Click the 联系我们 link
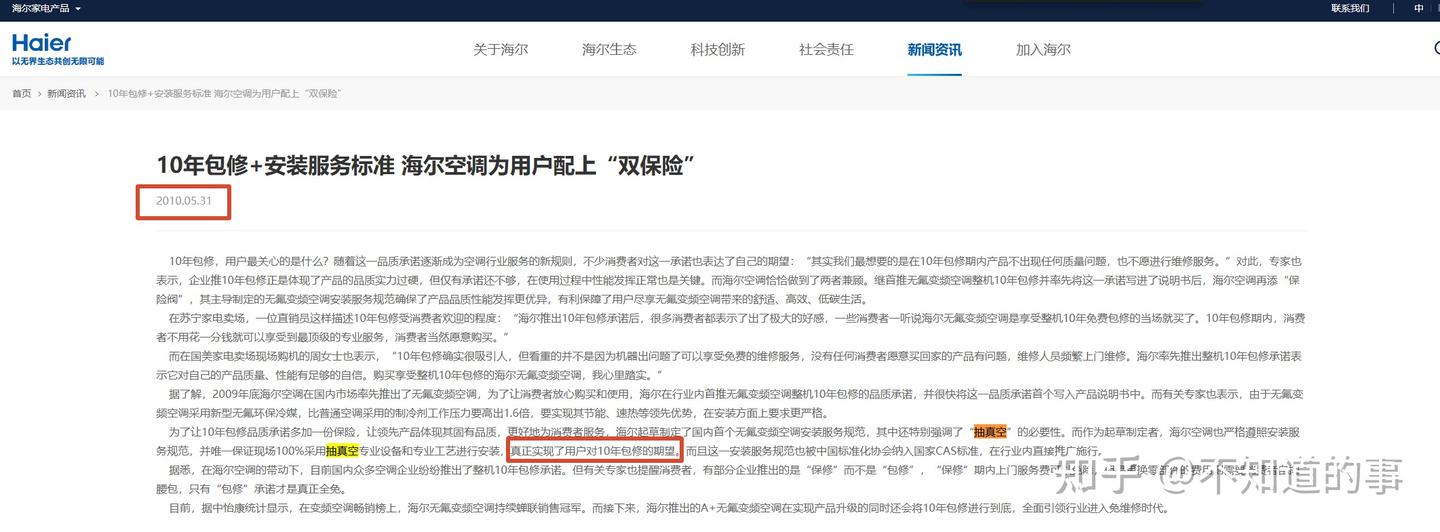Image resolution: width=1440 pixels, height=532 pixels. 1350,8
